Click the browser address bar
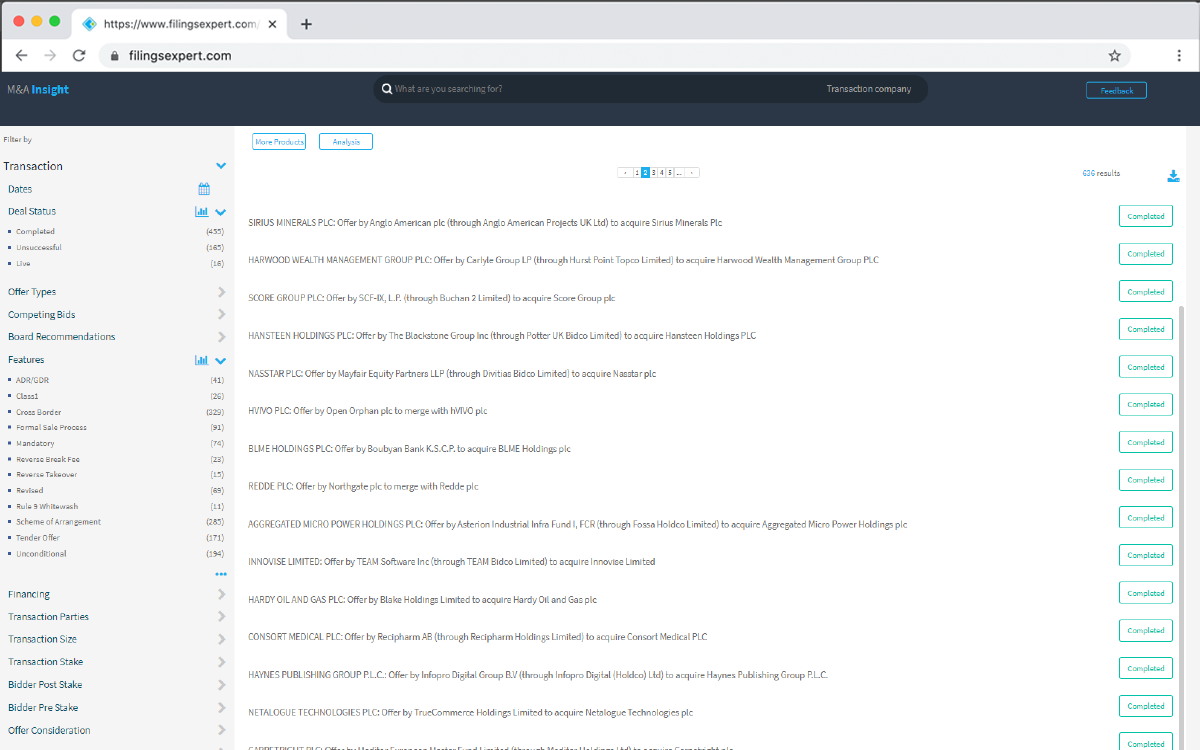Image resolution: width=1200 pixels, height=750 pixels. [612, 56]
